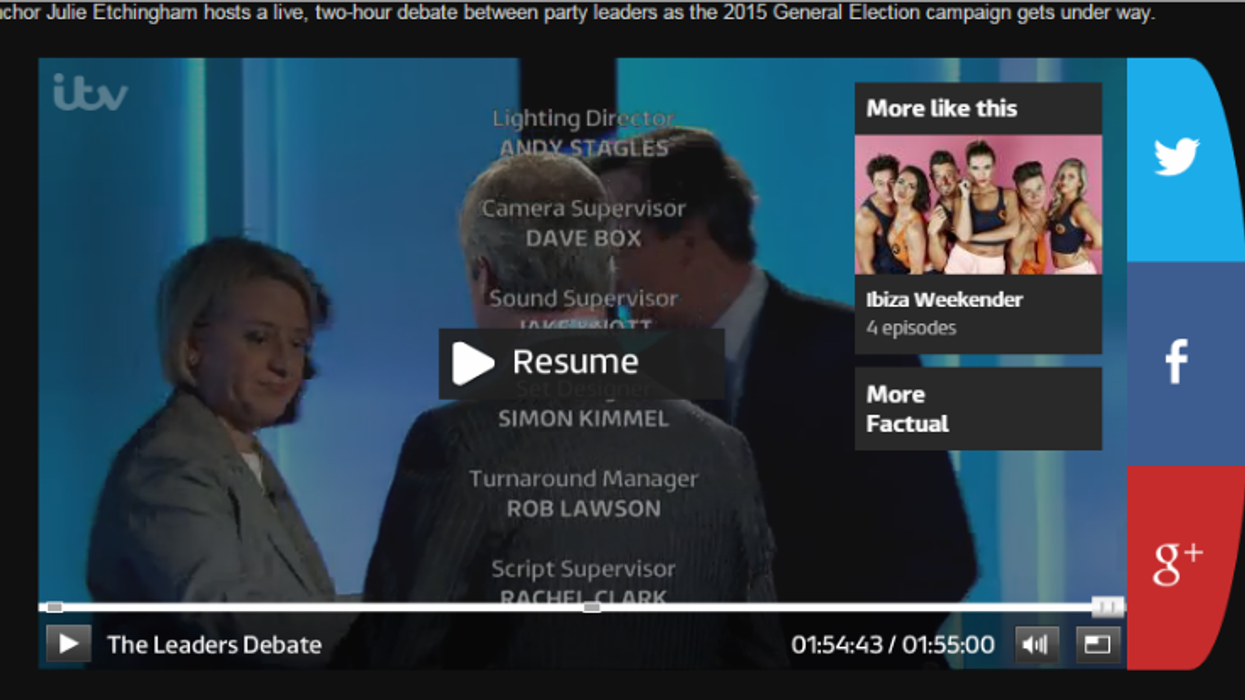The height and width of the screenshot is (700, 1245).
Task: Open the More Factual panel
Action: (x=977, y=408)
